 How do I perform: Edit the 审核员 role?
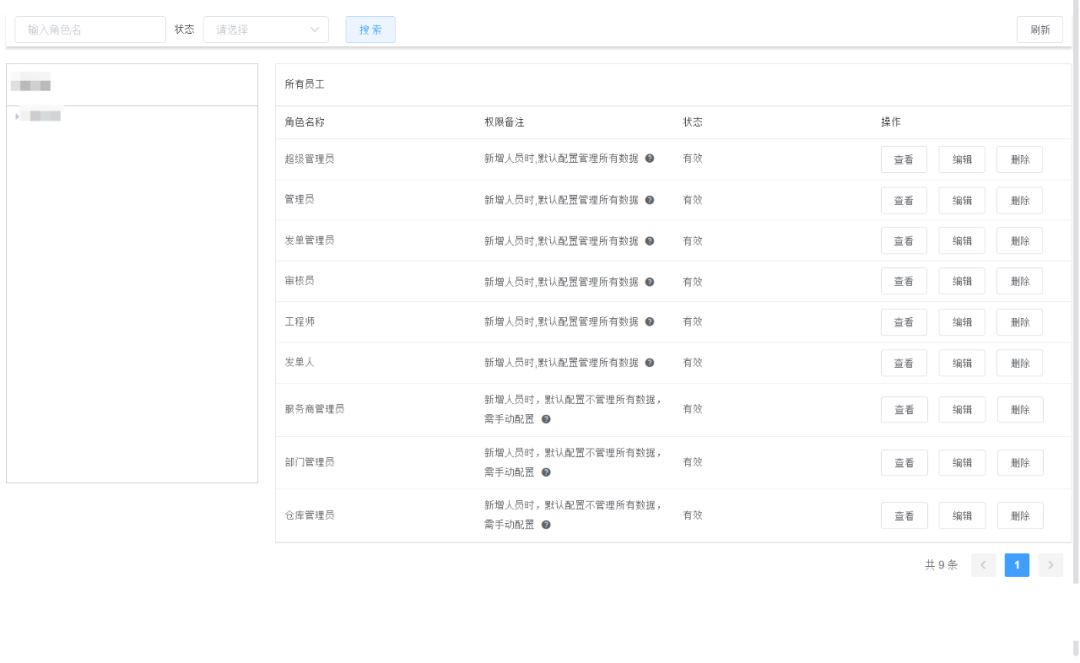(x=962, y=282)
